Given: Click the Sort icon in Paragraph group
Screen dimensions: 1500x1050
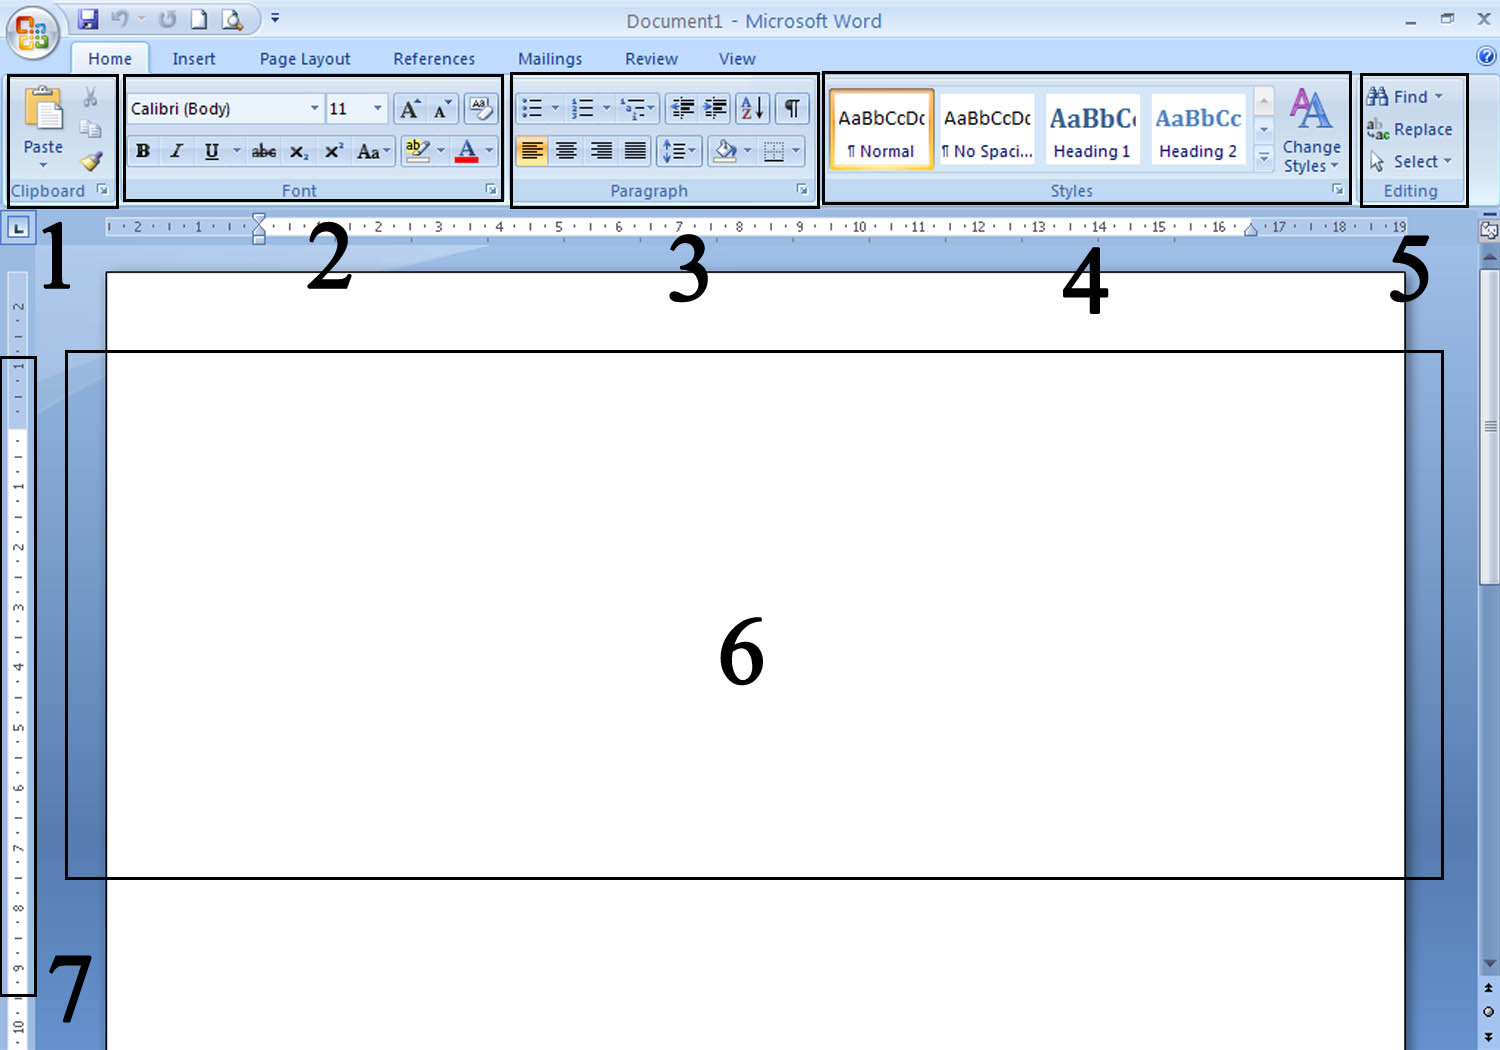Looking at the screenshot, I should (752, 108).
